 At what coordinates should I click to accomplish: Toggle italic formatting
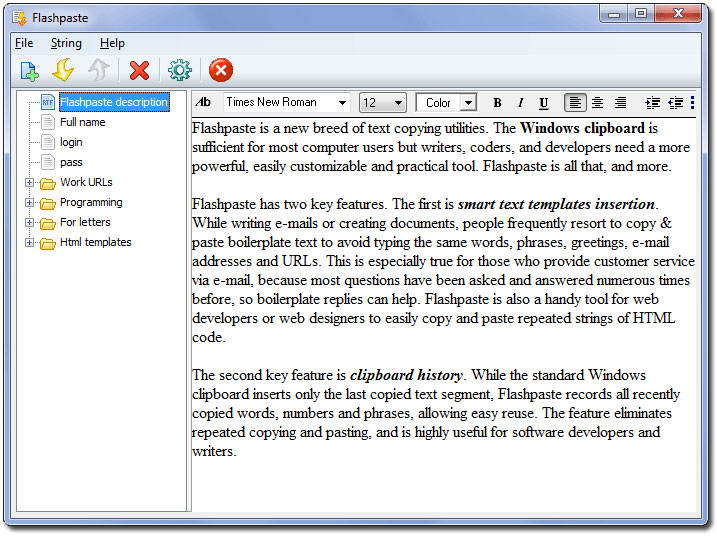pyautogui.click(x=520, y=103)
